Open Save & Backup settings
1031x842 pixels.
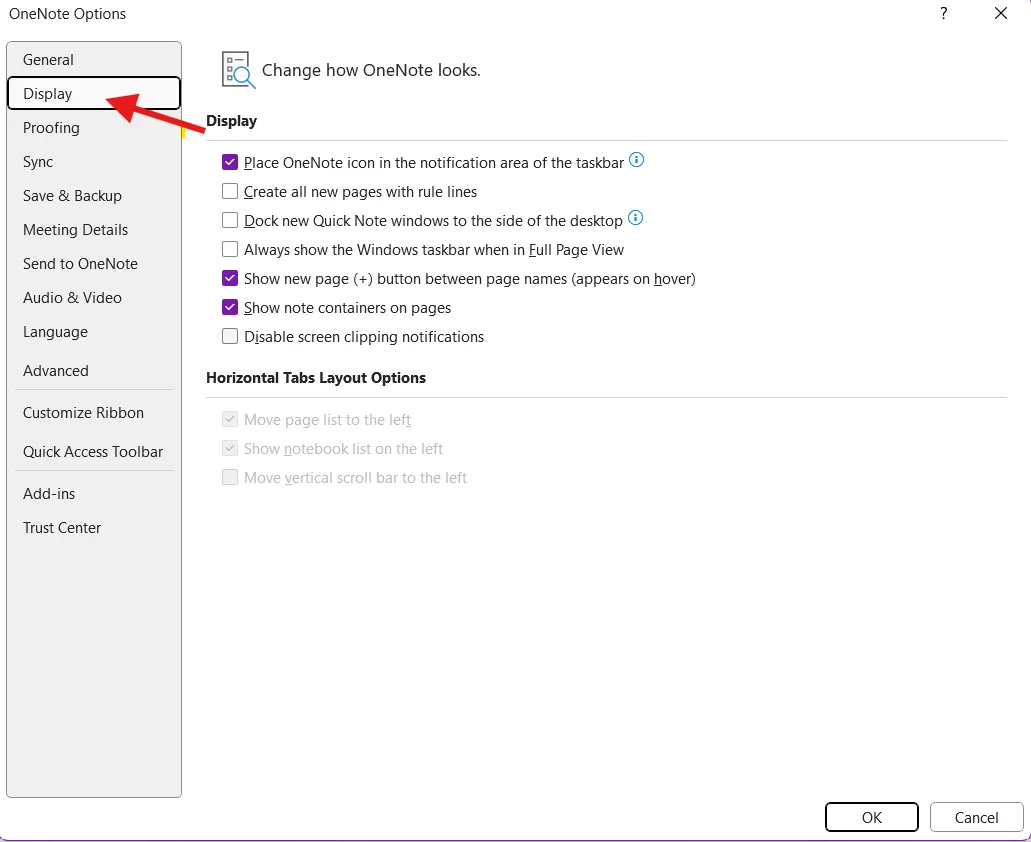(x=93, y=196)
